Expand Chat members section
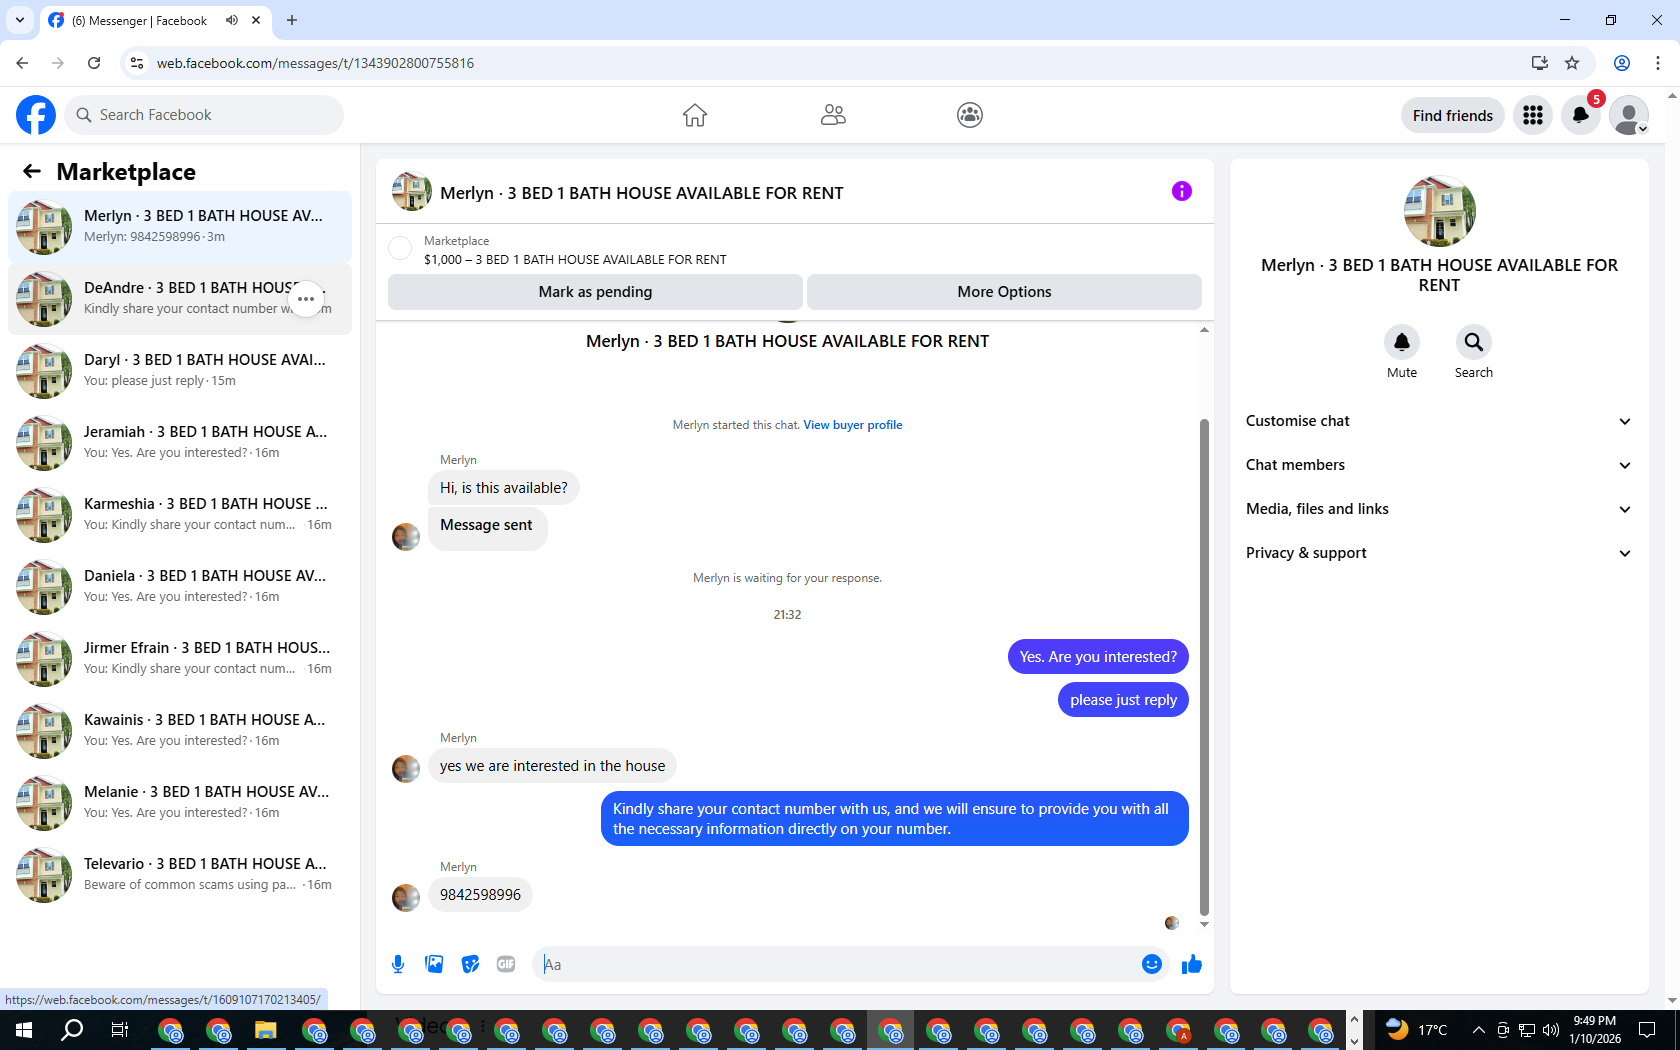1680x1050 pixels. [x=1439, y=465]
